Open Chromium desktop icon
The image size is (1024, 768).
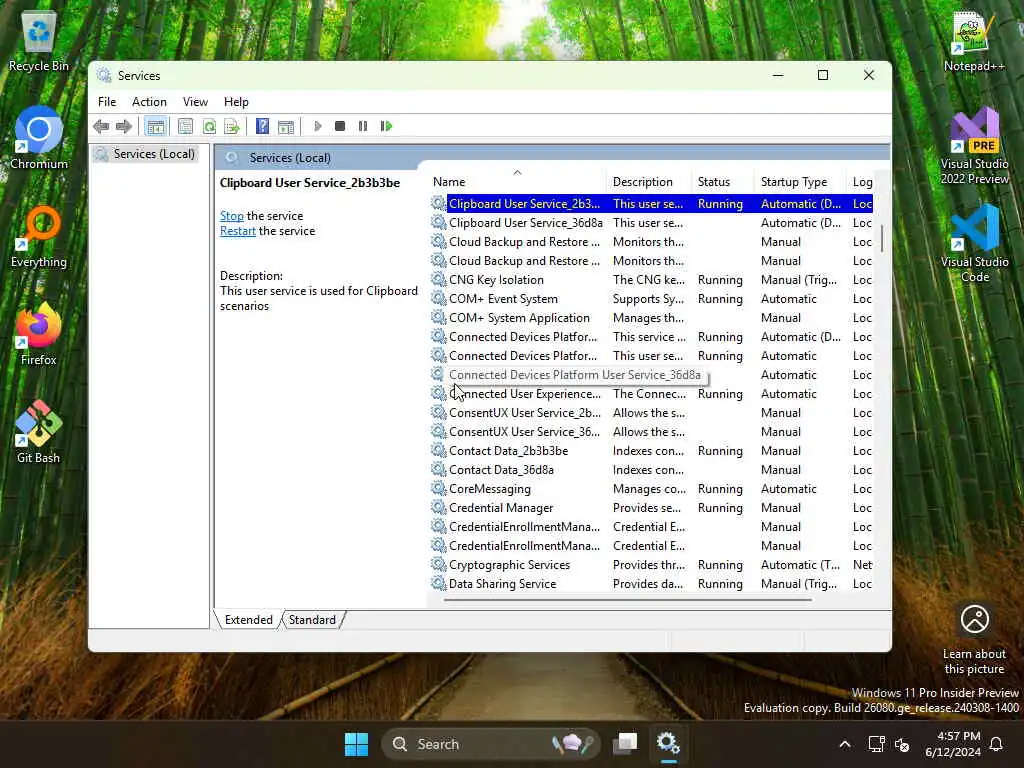(39, 138)
